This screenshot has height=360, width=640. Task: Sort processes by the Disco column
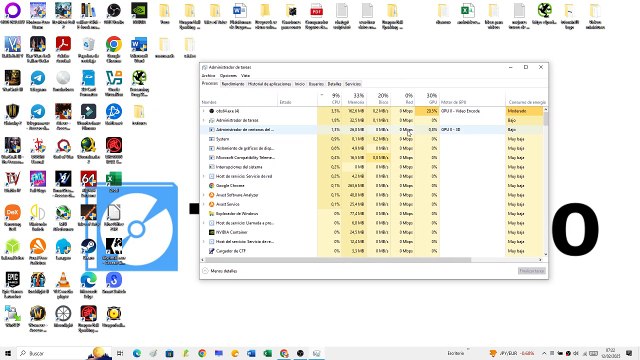378,98
